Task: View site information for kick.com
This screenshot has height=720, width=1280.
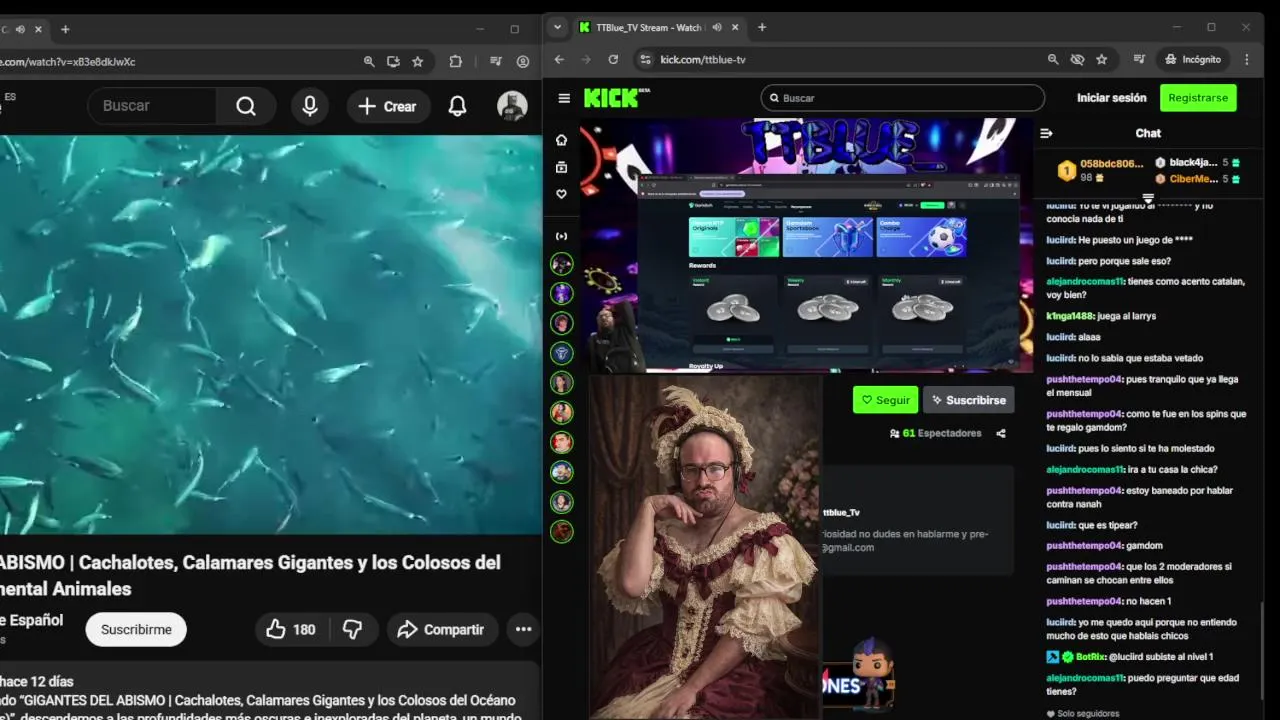Action: (x=645, y=59)
